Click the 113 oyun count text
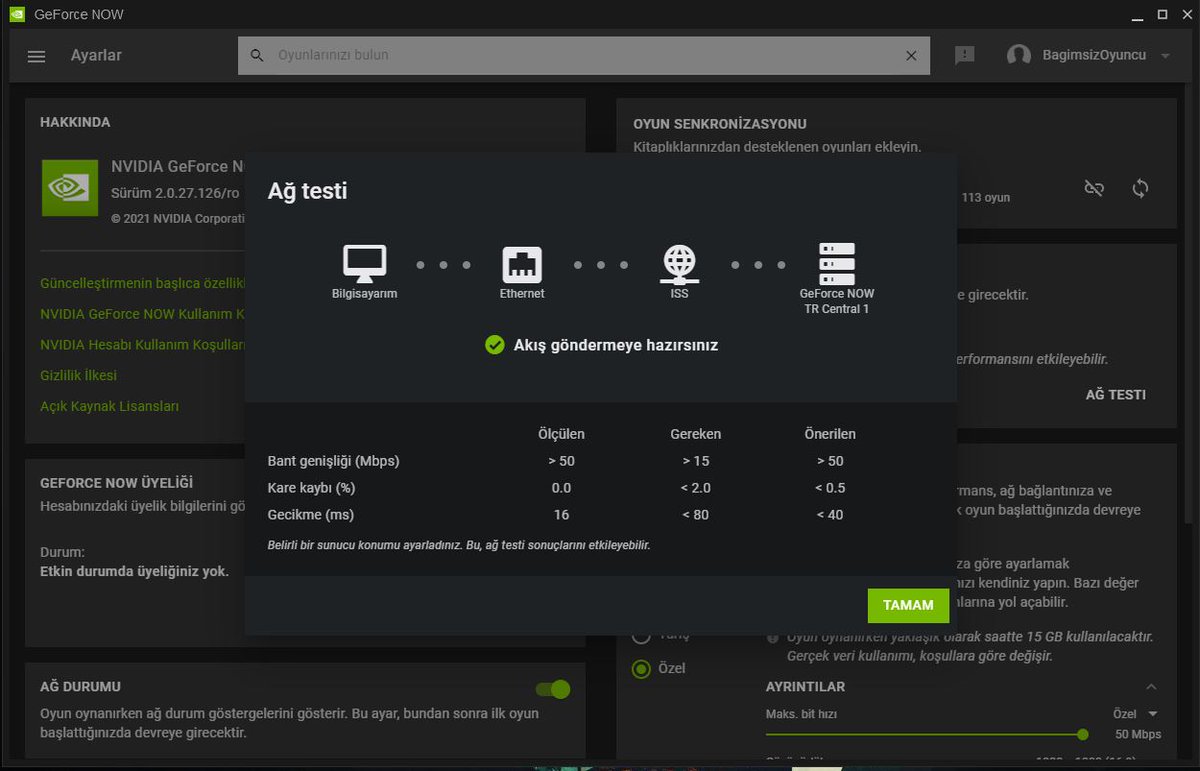Image resolution: width=1200 pixels, height=771 pixels. pos(986,198)
